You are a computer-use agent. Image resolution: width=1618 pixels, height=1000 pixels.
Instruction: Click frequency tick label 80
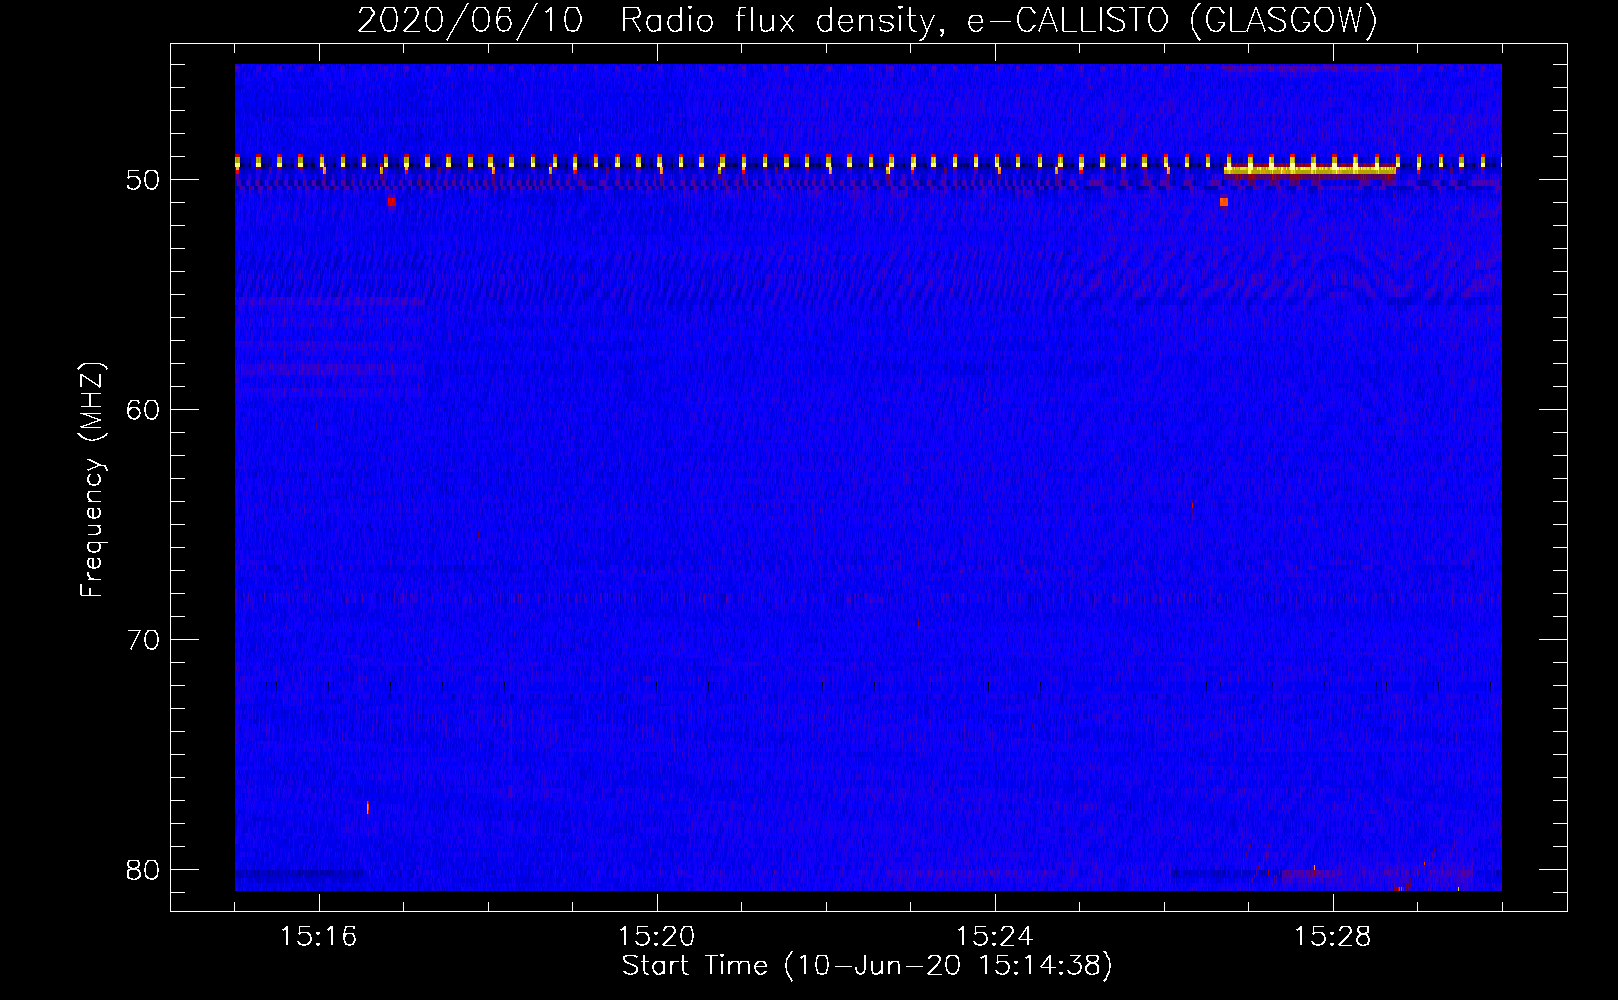[x=143, y=870]
